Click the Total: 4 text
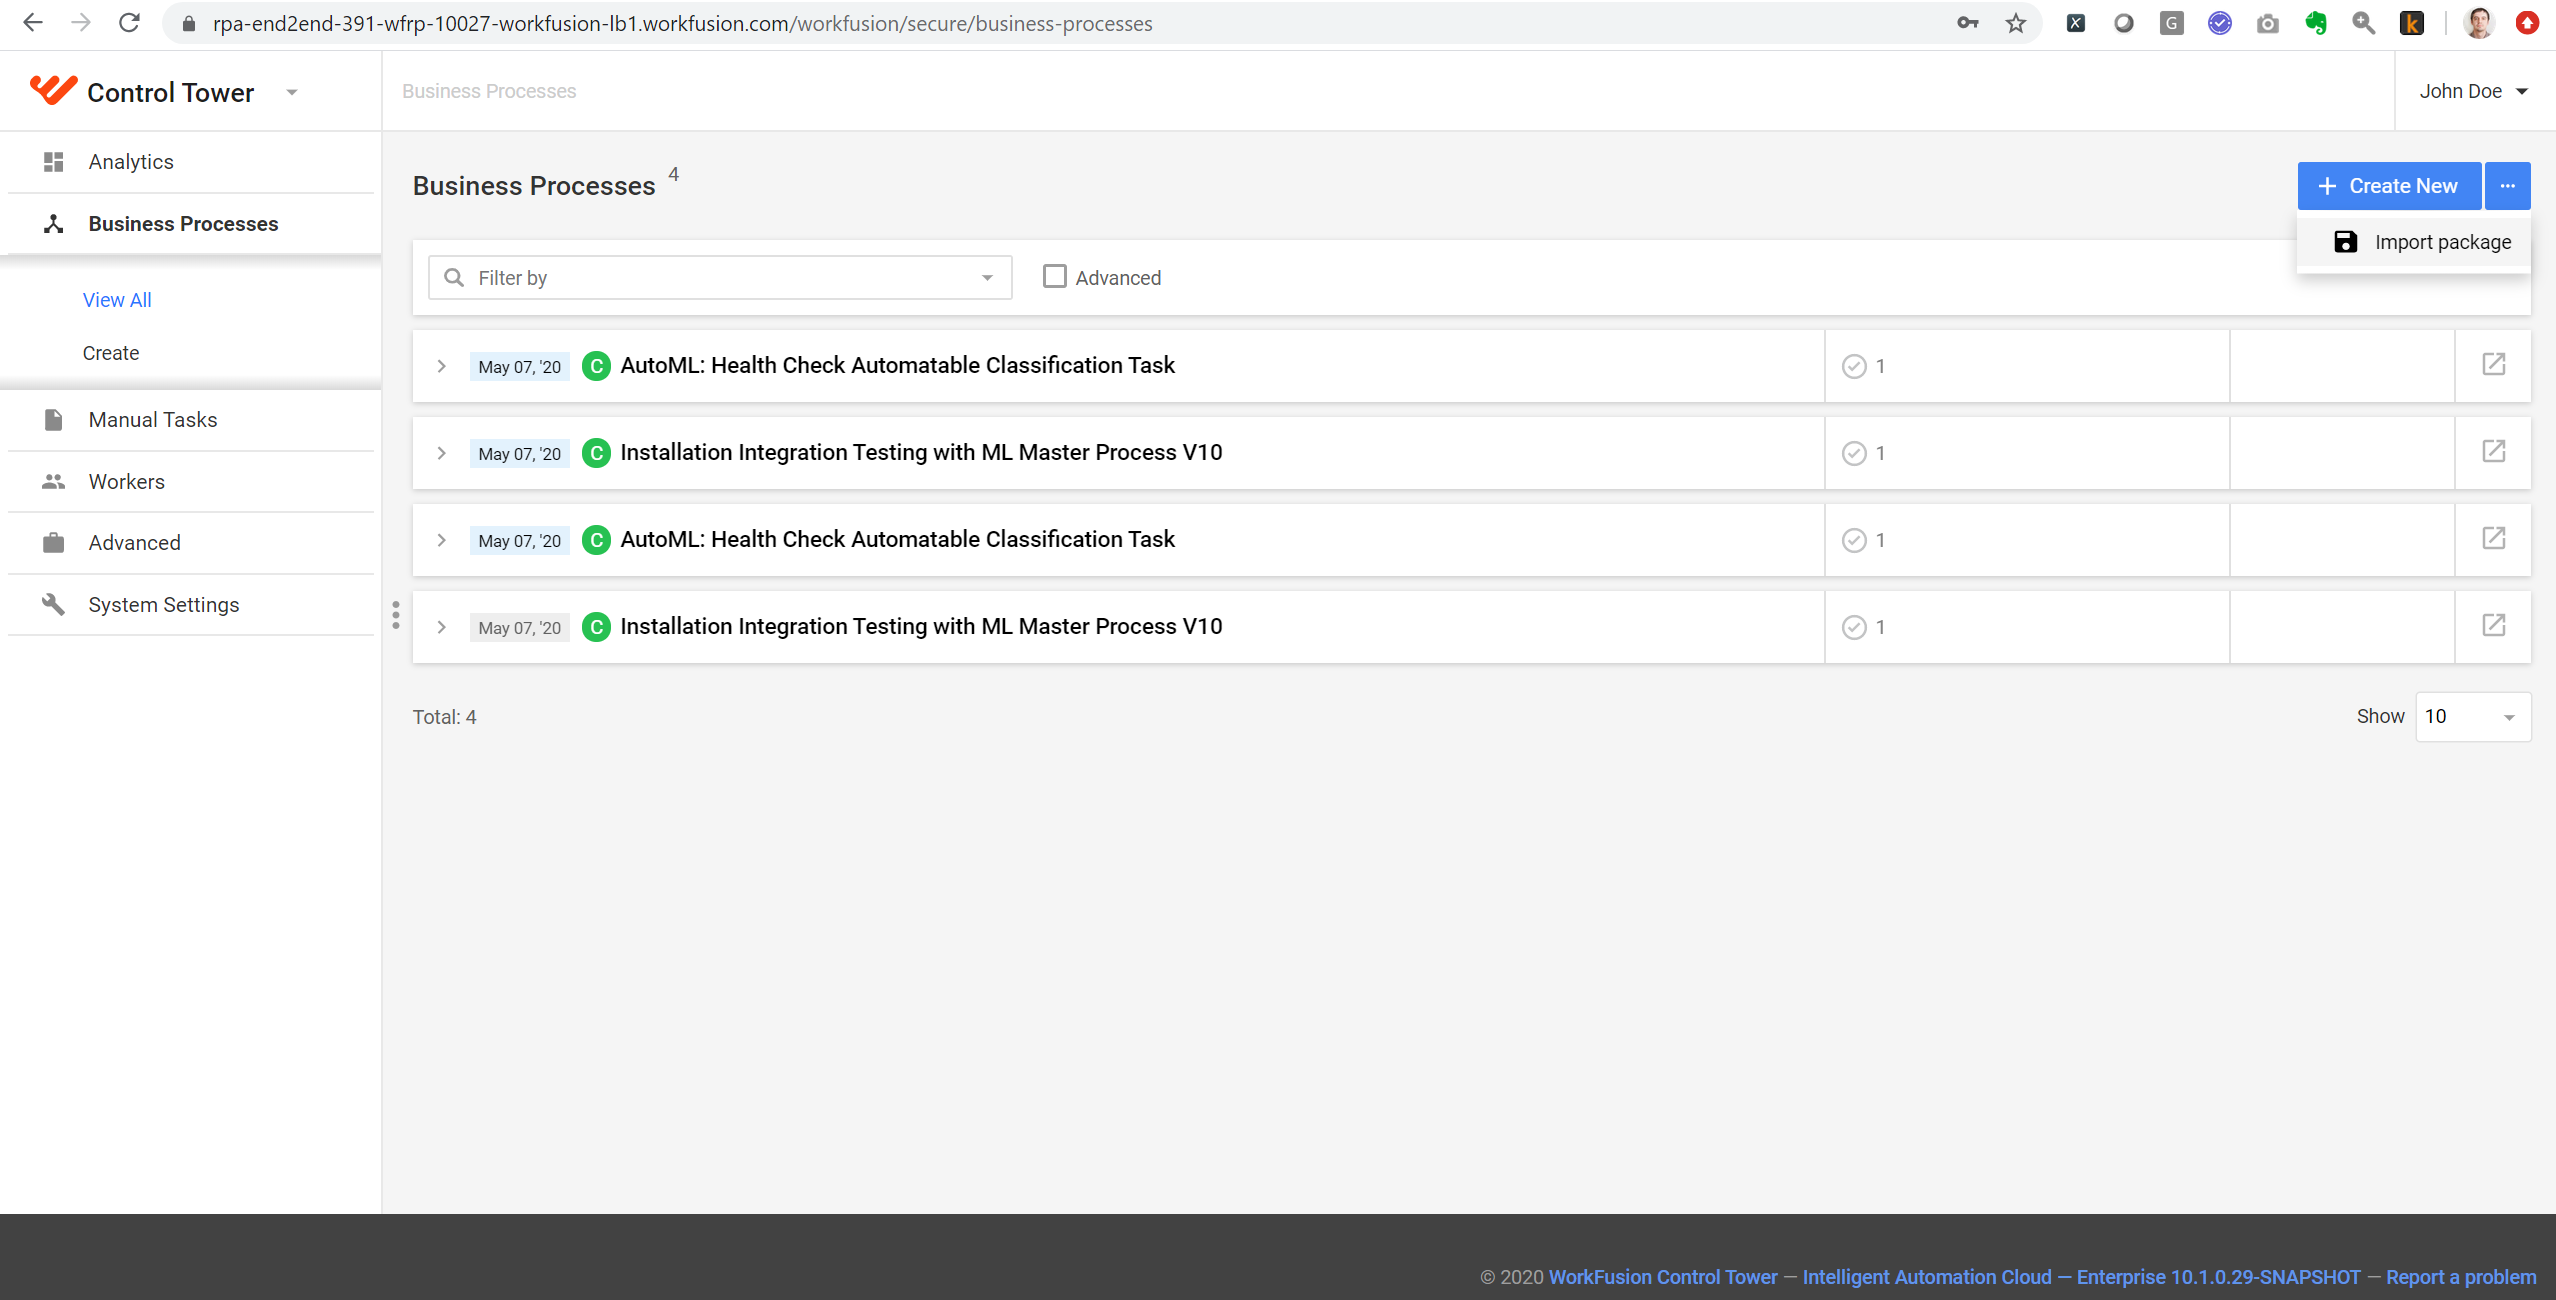The image size is (2556, 1300). (x=445, y=717)
